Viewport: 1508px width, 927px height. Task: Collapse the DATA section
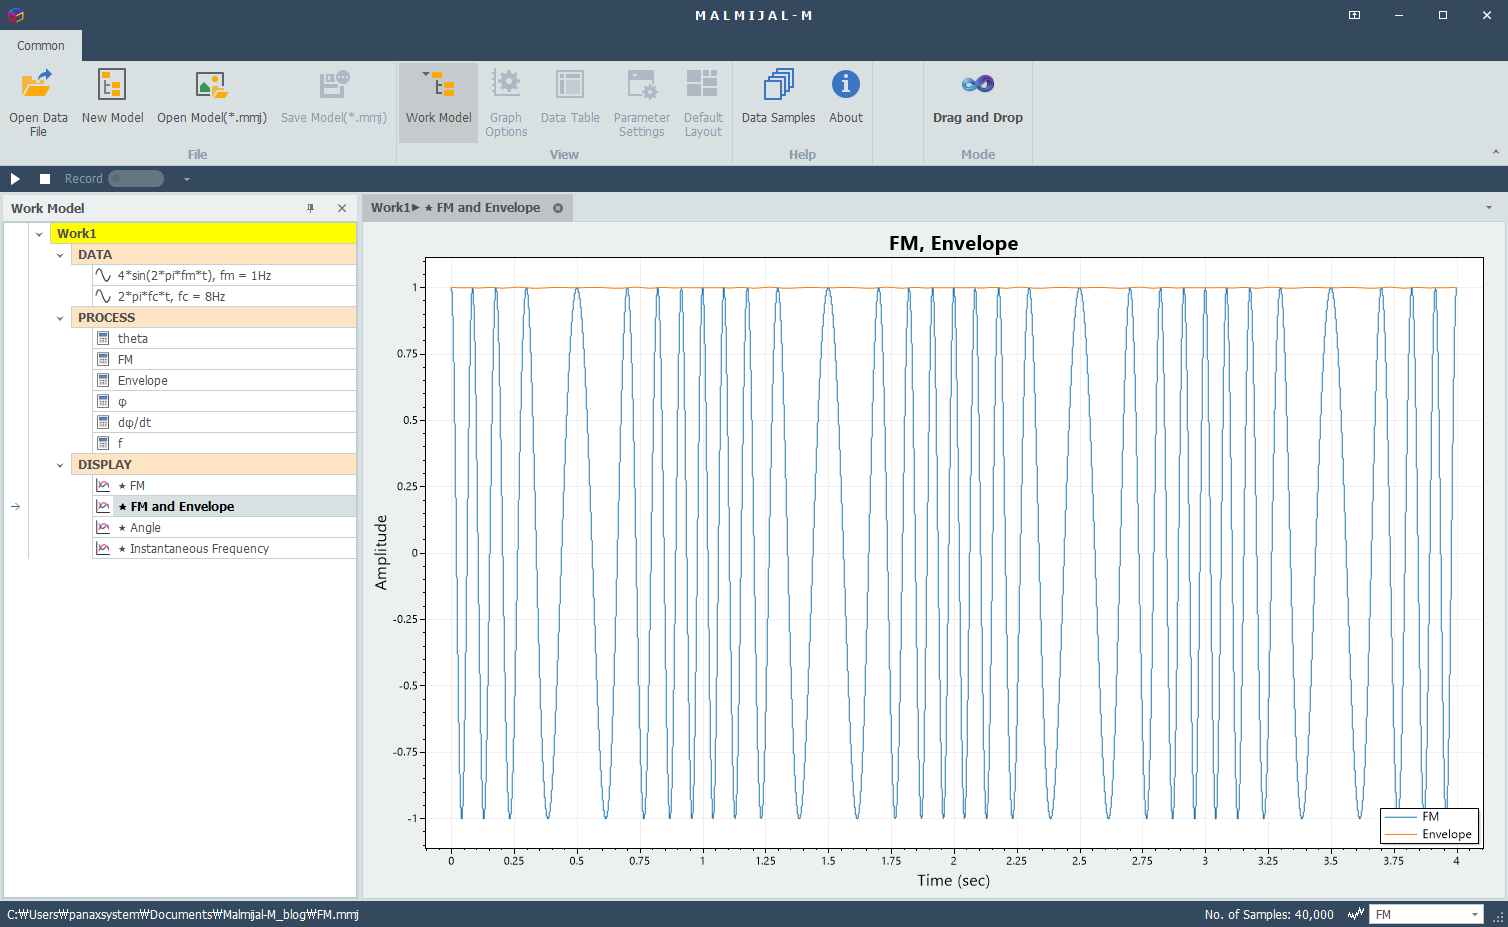click(x=60, y=255)
